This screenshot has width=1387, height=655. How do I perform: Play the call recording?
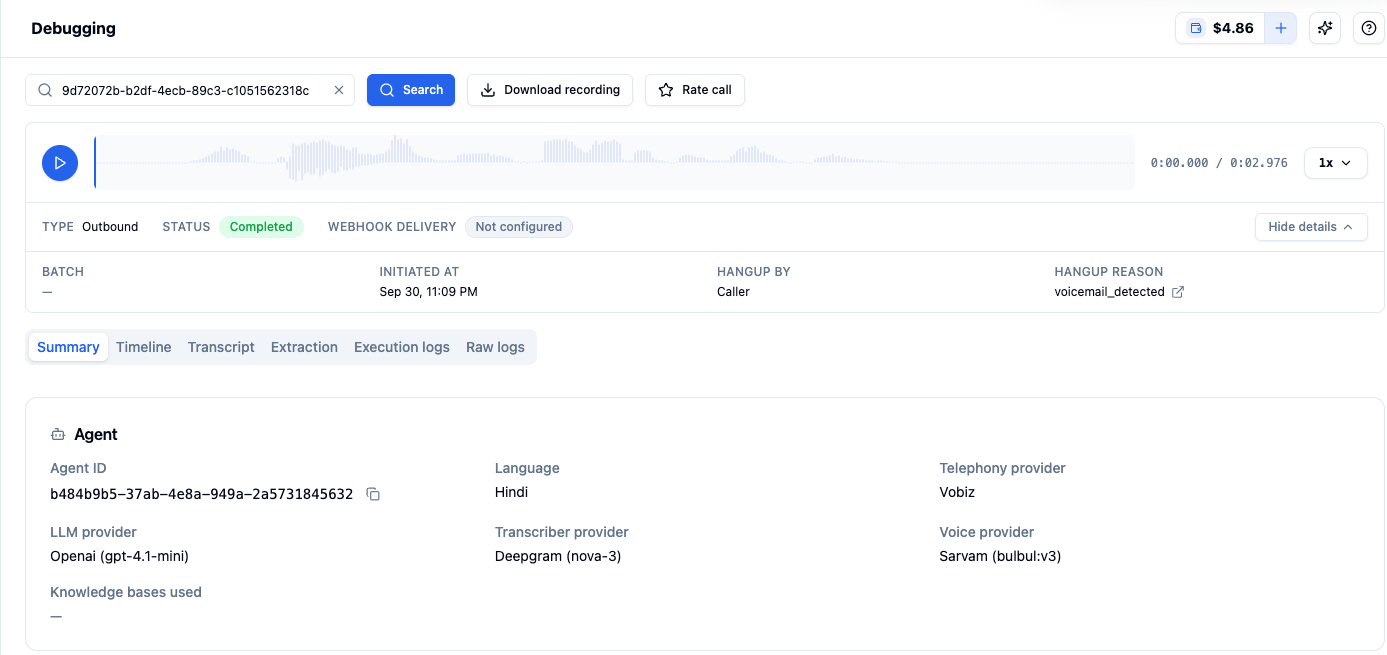pyautogui.click(x=60, y=162)
